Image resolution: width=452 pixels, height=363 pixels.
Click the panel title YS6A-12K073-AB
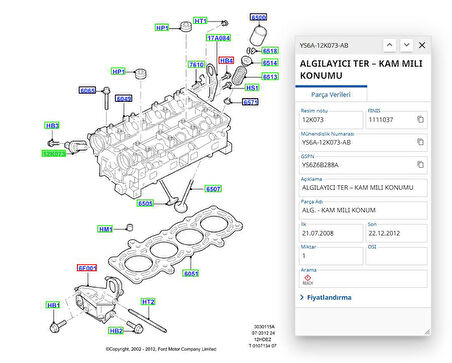(x=324, y=45)
